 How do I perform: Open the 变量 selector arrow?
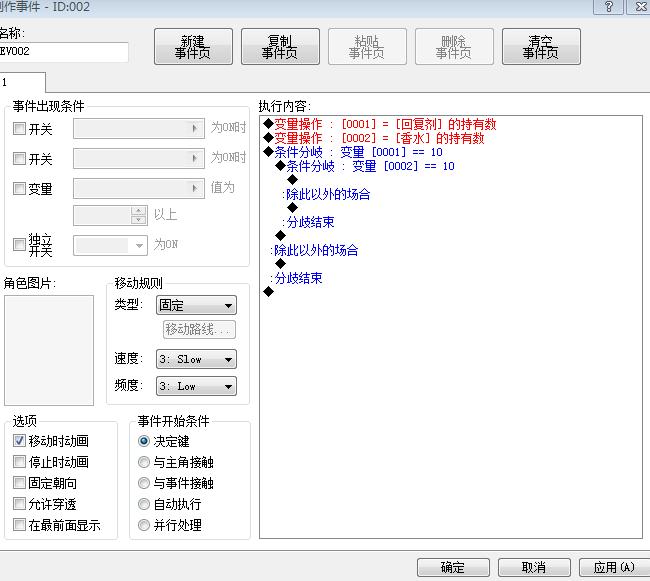pos(195,189)
